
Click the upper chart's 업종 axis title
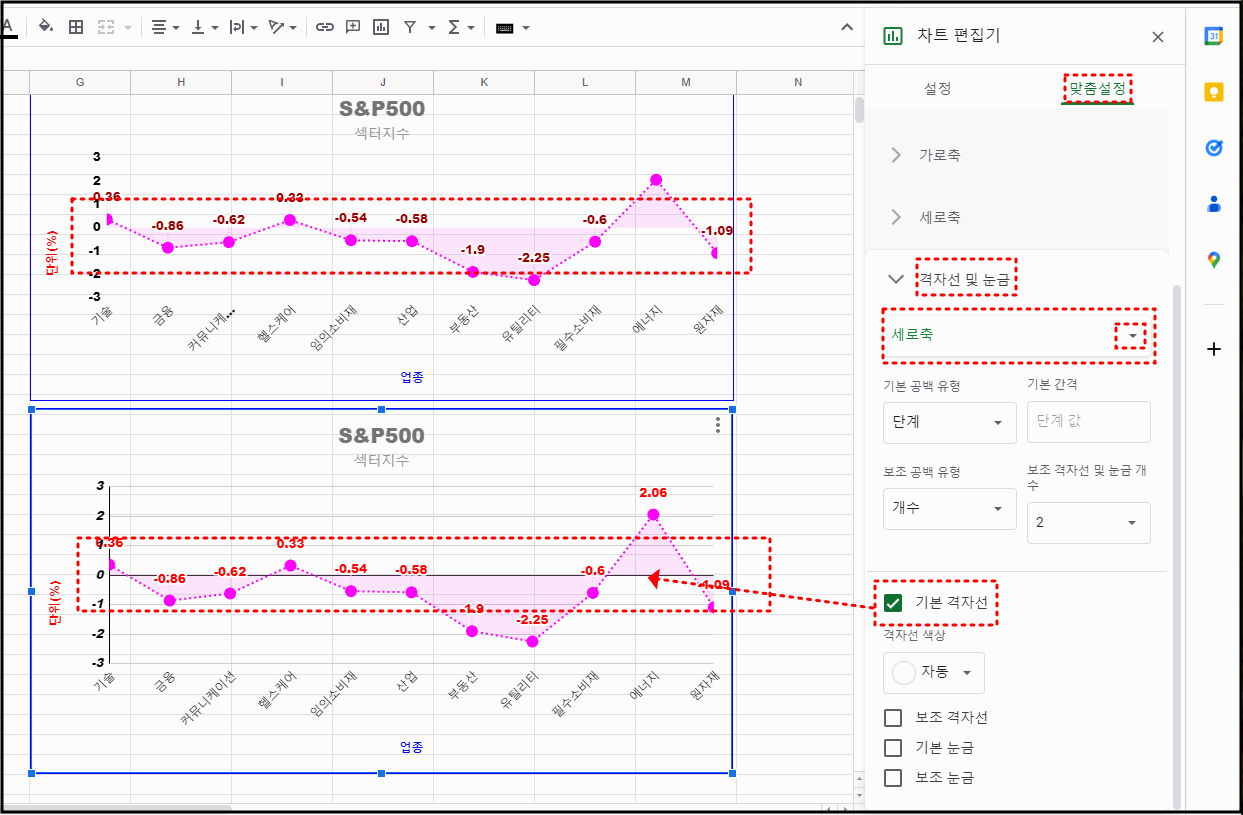[411, 377]
